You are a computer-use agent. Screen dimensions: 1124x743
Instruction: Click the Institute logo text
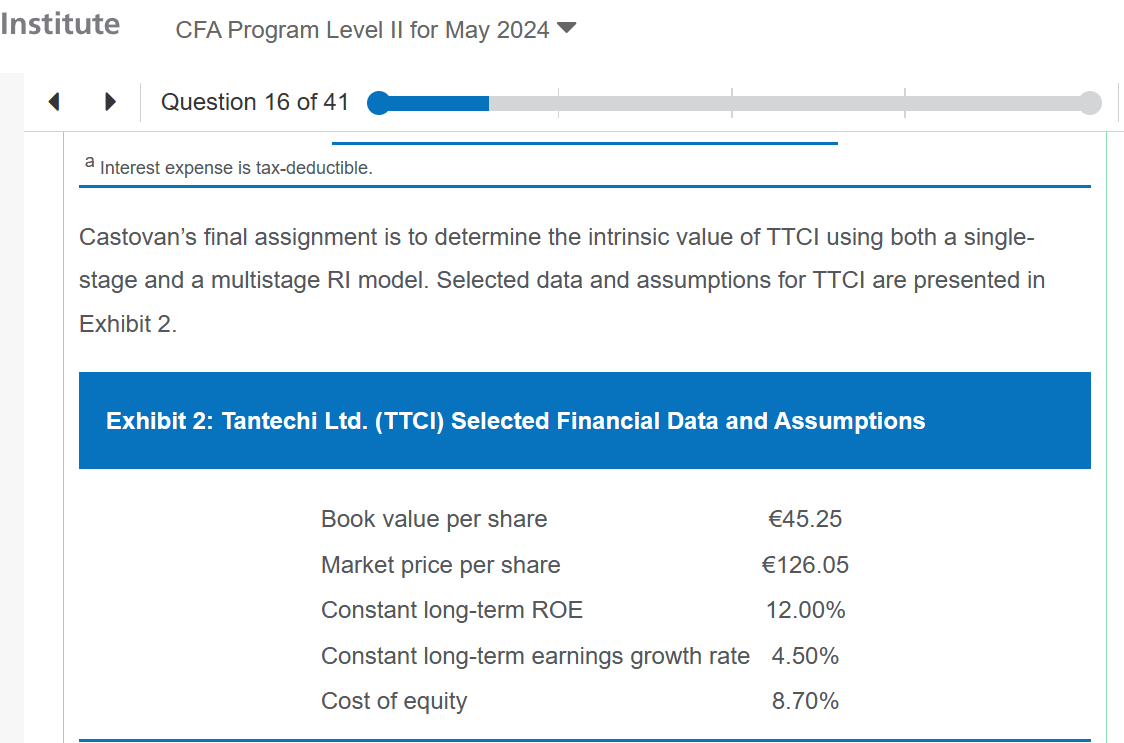(x=60, y=24)
